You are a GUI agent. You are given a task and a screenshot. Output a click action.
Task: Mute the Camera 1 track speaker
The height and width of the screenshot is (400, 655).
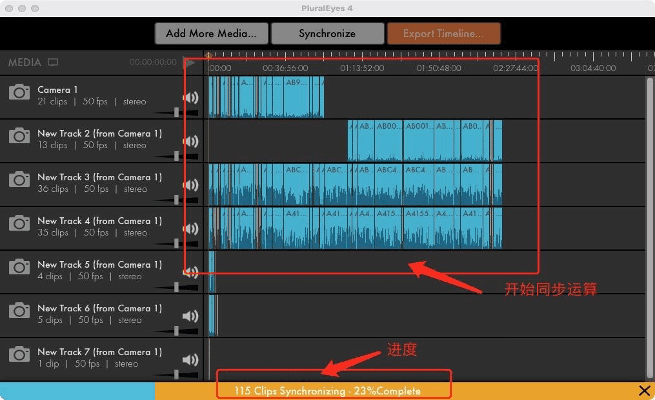coord(190,98)
